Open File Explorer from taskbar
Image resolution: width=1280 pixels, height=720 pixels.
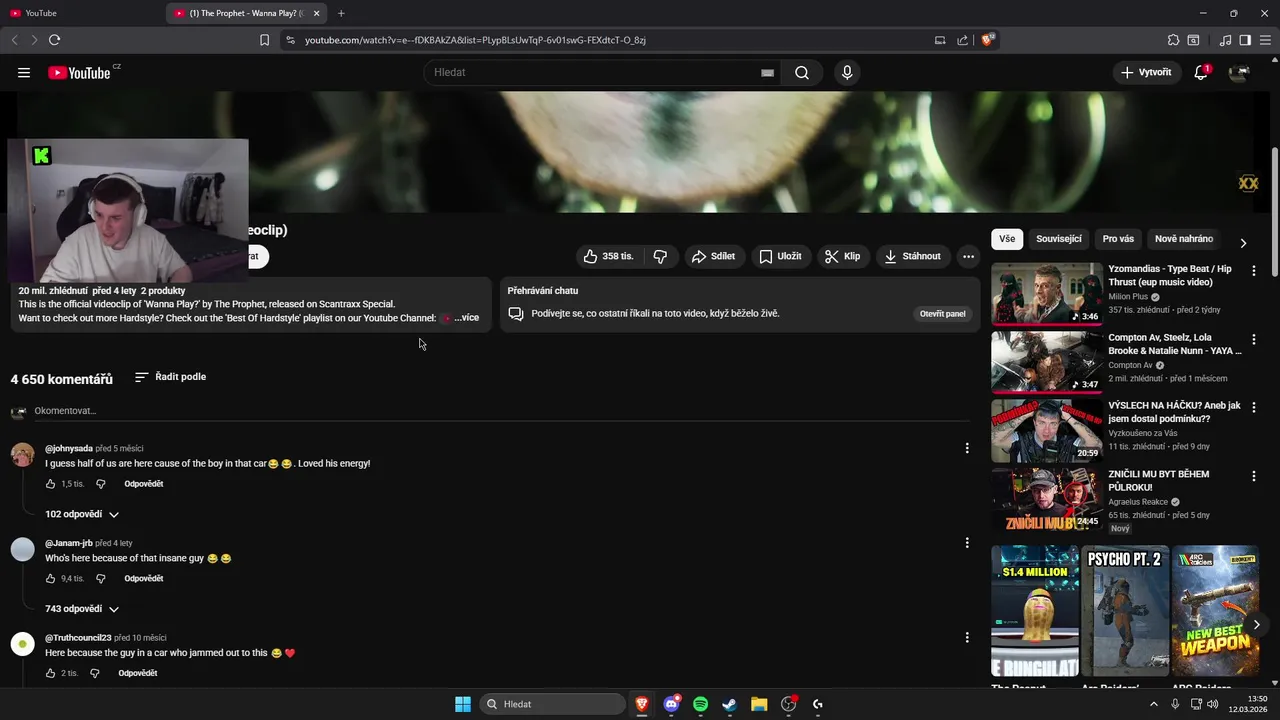coord(758,704)
